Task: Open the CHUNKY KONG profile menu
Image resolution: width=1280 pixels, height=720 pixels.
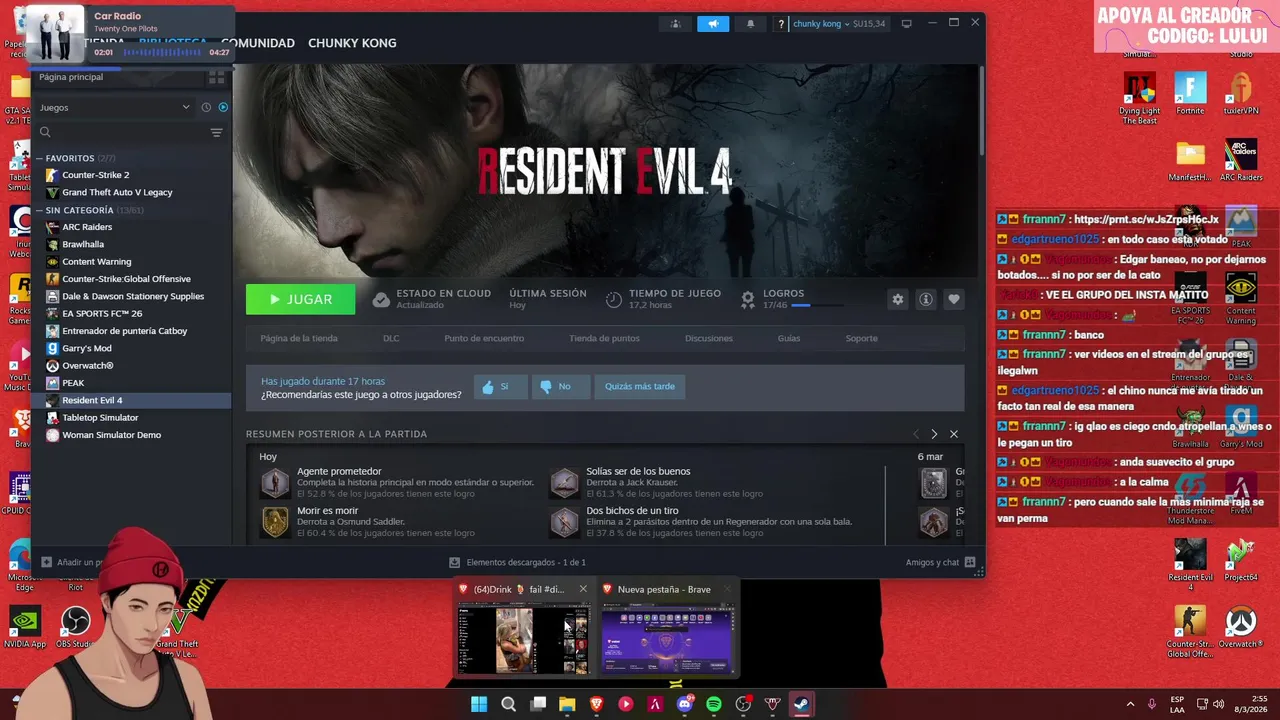Action: tap(352, 43)
